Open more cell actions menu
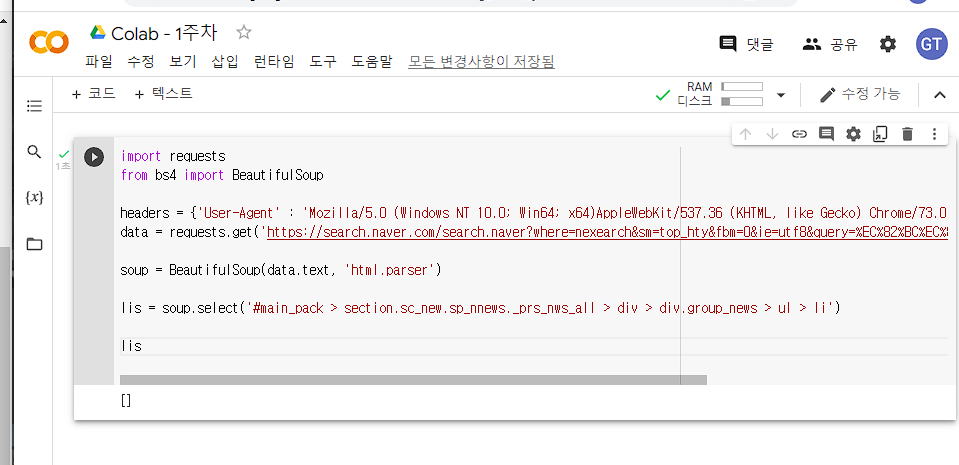 934,134
